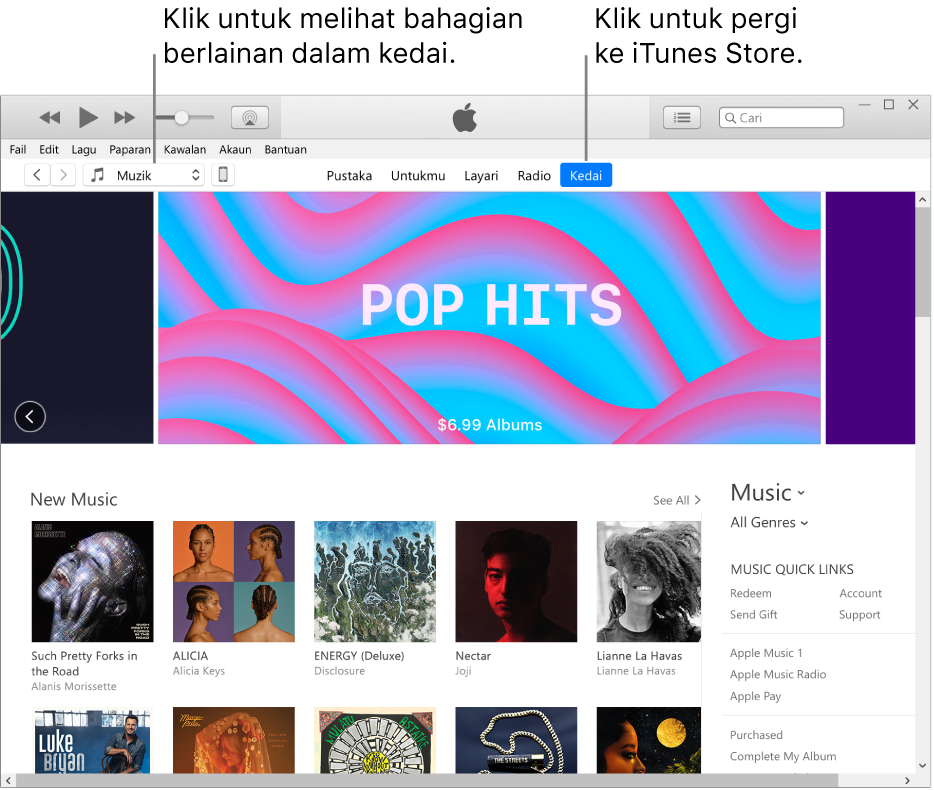Click the back circle arrow on the banner

29,416
